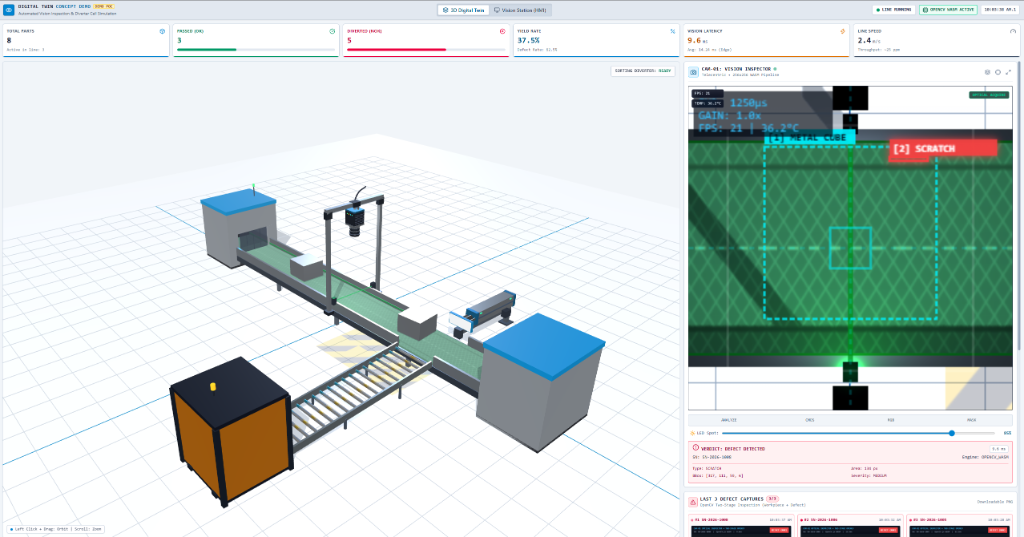Switch to the Vision Station (HMI) tab
The width and height of the screenshot is (1024, 537).
point(520,10)
